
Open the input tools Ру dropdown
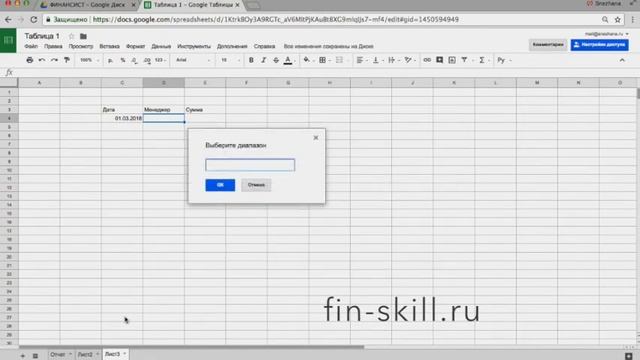pyautogui.click(x=504, y=60)
